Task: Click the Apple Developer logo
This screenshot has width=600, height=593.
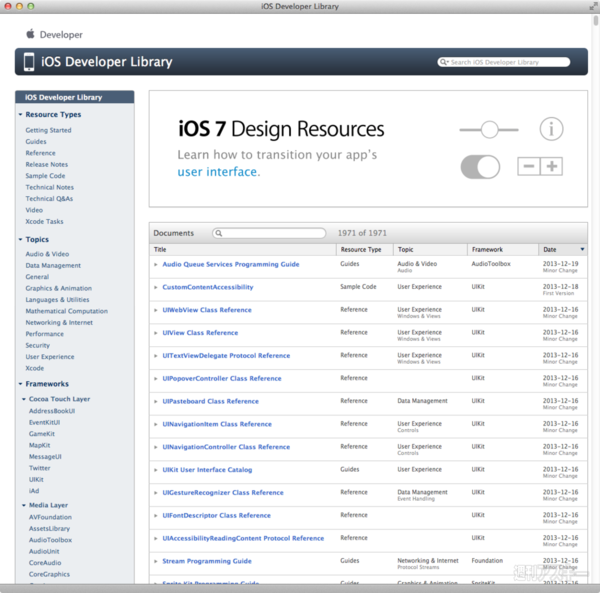Action: coord(54,34)
